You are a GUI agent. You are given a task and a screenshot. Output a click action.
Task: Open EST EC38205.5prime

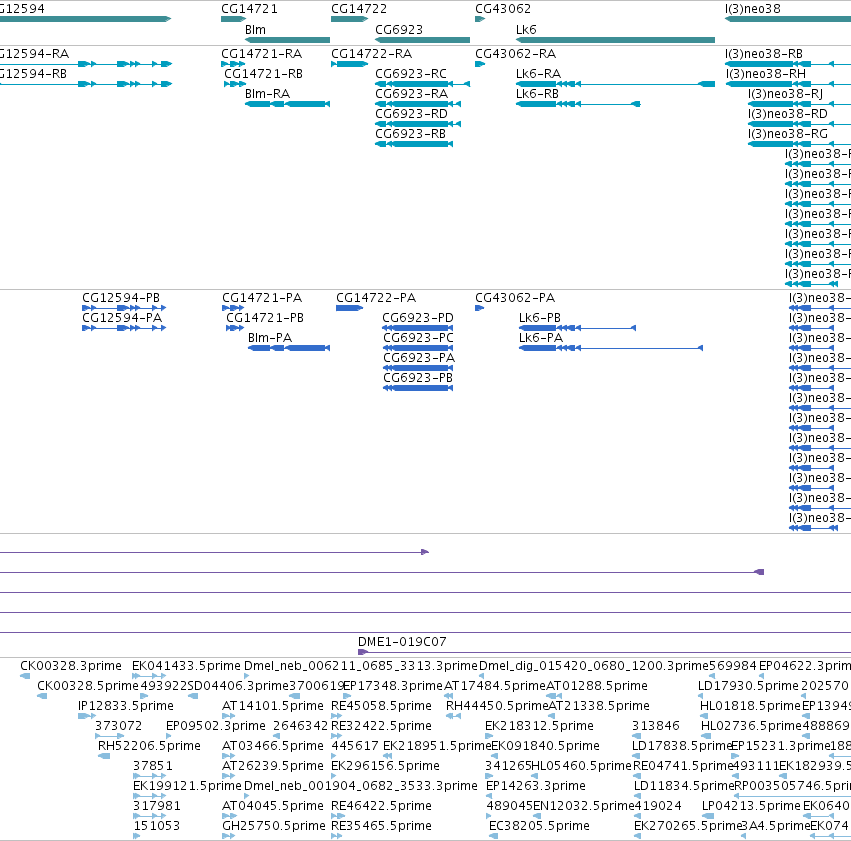coord(539,826)
